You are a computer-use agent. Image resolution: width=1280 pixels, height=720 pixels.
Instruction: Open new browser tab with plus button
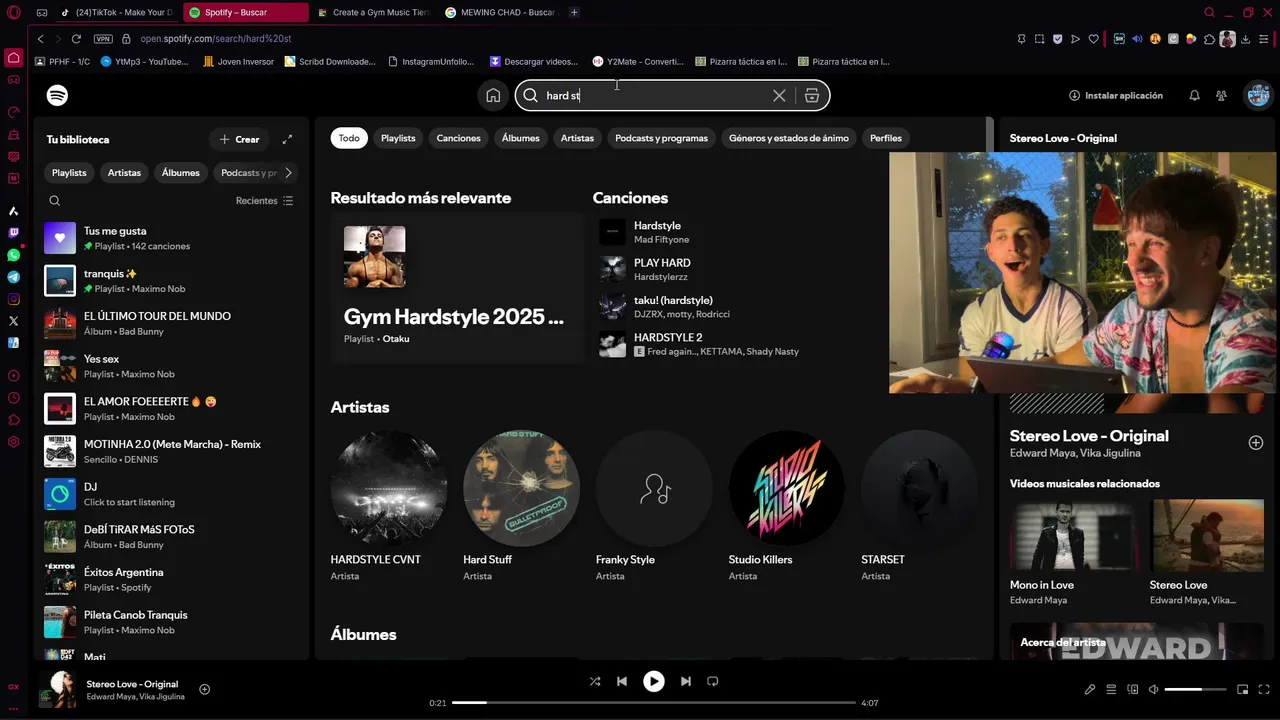574,12
